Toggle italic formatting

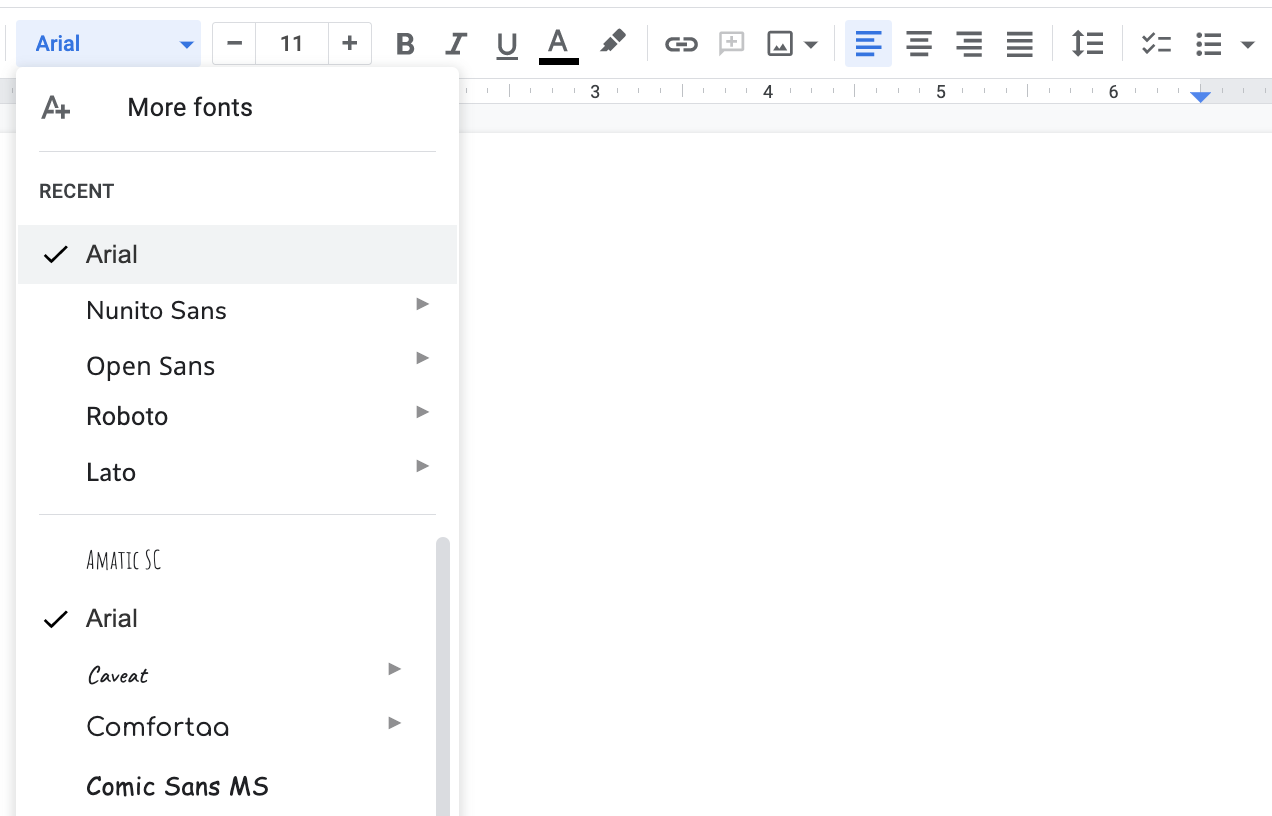pos(456,44)
